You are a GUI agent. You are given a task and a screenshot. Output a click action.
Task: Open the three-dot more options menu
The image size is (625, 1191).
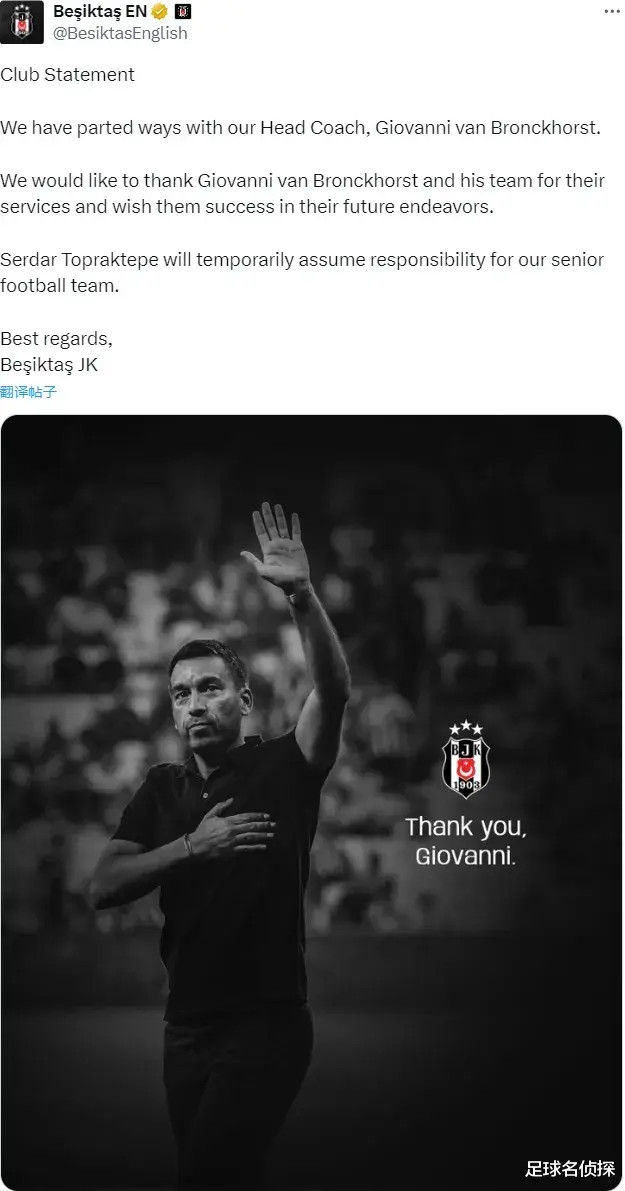click(x=611, y=11)
